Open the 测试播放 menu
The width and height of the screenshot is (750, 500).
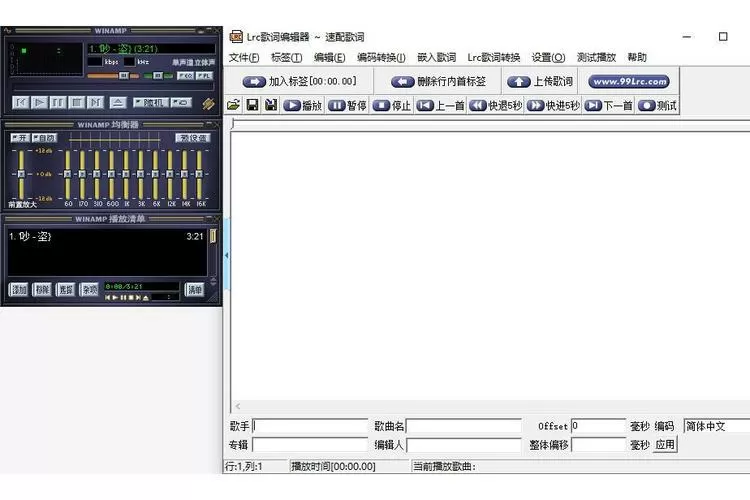click(x=596, y=57)
